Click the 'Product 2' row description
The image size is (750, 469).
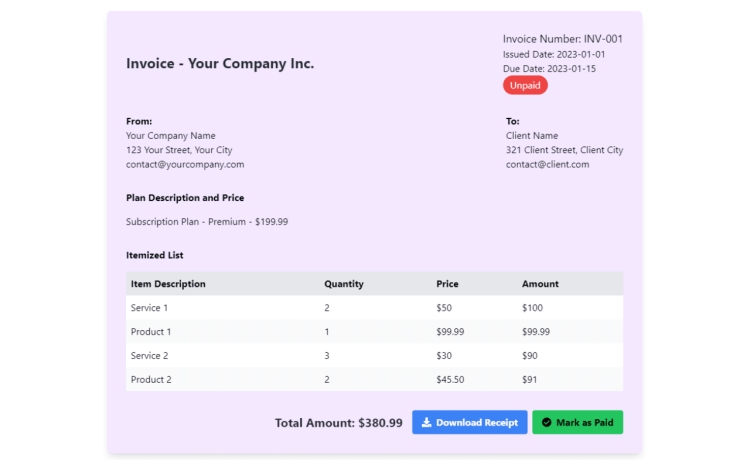(x=151, y=380)
